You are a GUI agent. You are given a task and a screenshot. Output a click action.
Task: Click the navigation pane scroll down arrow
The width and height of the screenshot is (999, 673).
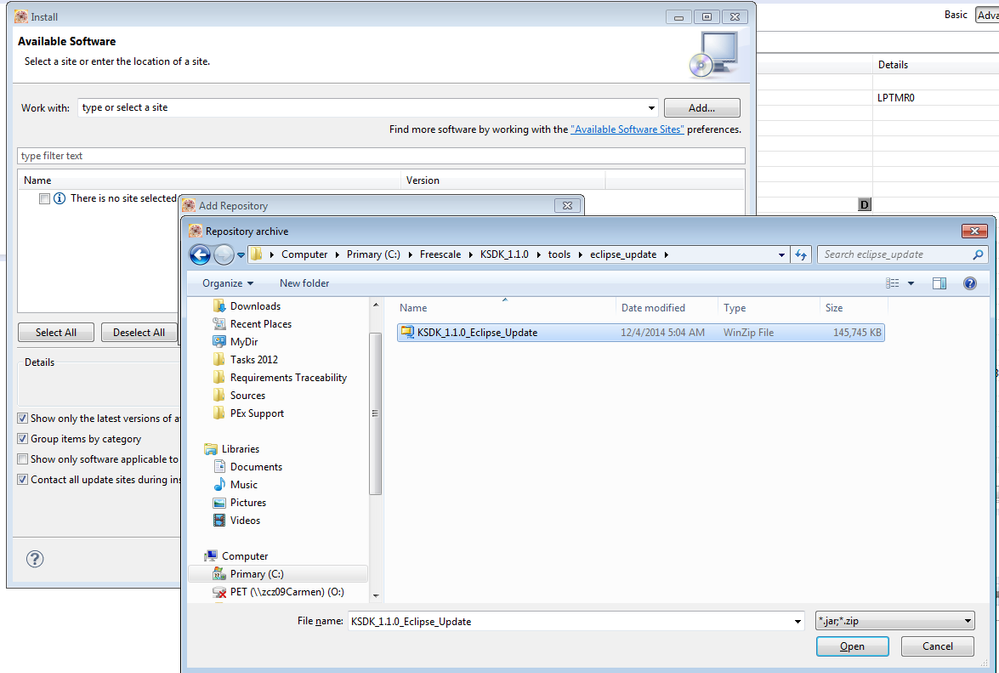(x=375, y=595)
